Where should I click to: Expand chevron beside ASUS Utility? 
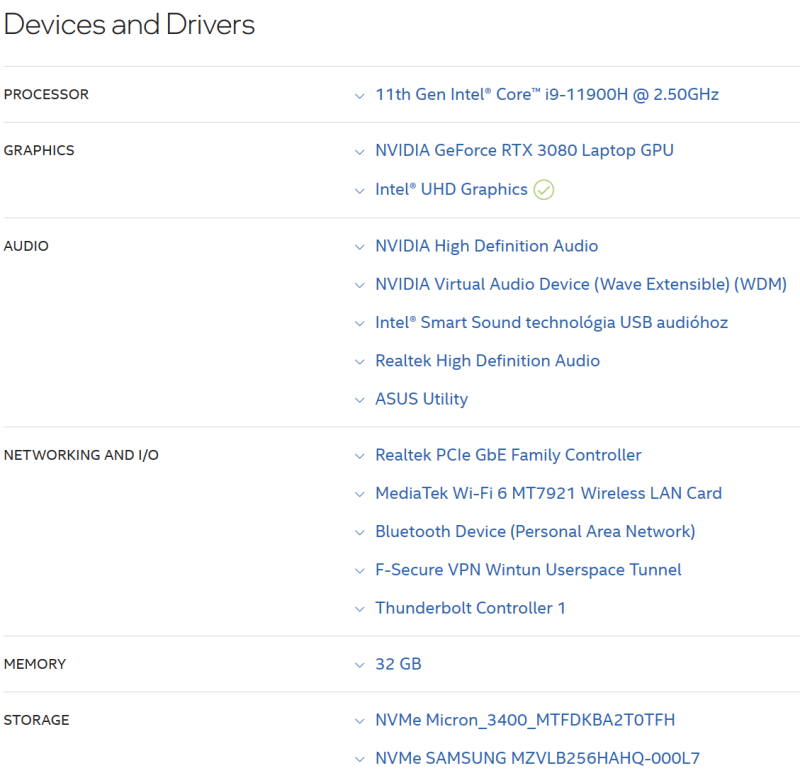point(360,400)
